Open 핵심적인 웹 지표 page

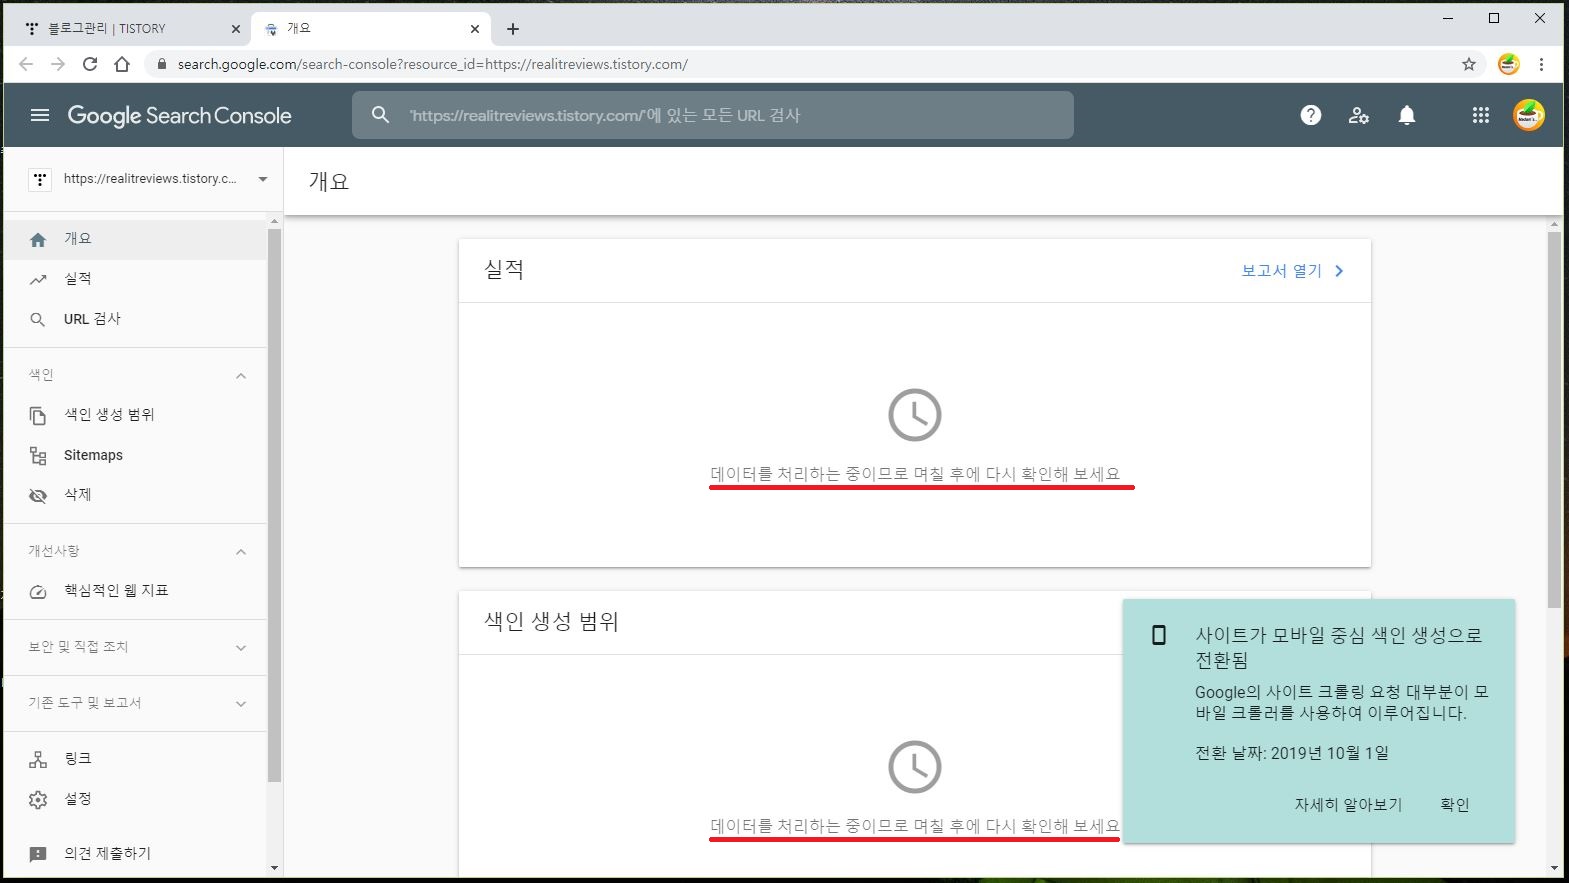click(x=135, y=591)
